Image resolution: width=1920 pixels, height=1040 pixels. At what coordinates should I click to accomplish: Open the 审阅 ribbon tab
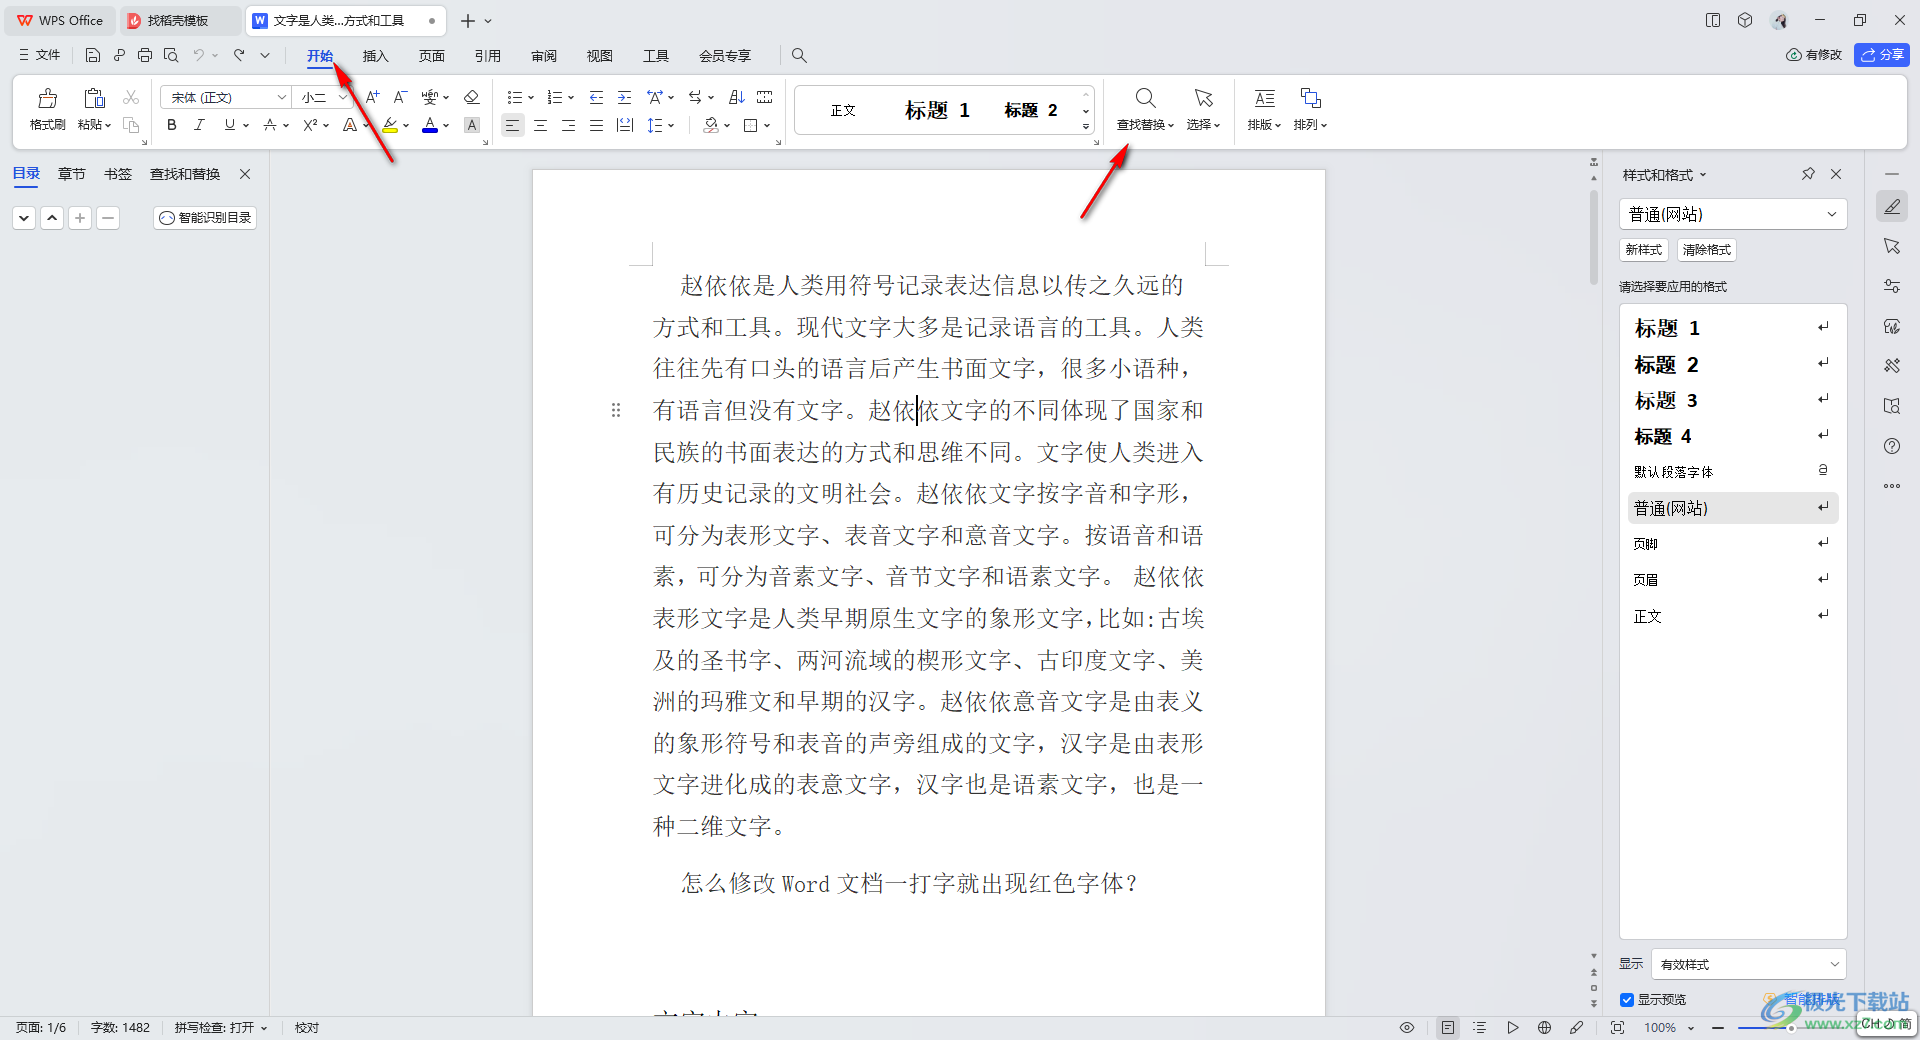pyautogui.click(x=544, y=56)
